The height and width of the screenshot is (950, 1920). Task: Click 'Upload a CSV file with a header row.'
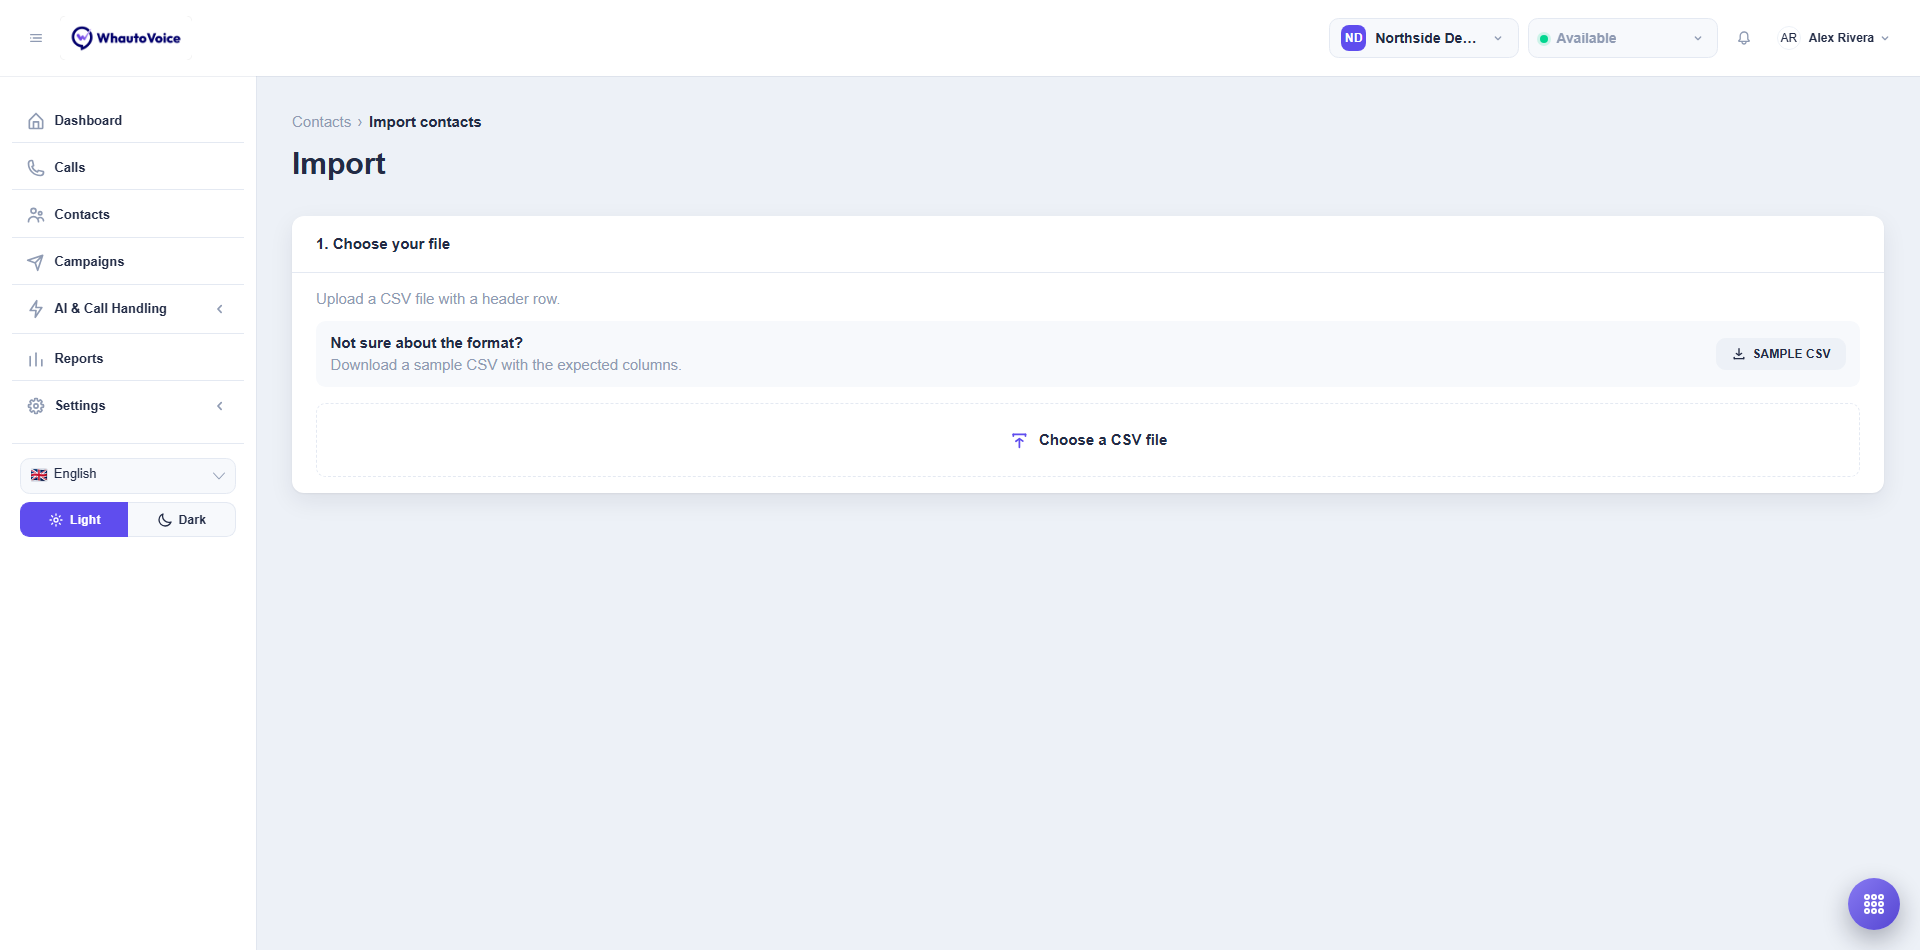[x=438, y=299]
